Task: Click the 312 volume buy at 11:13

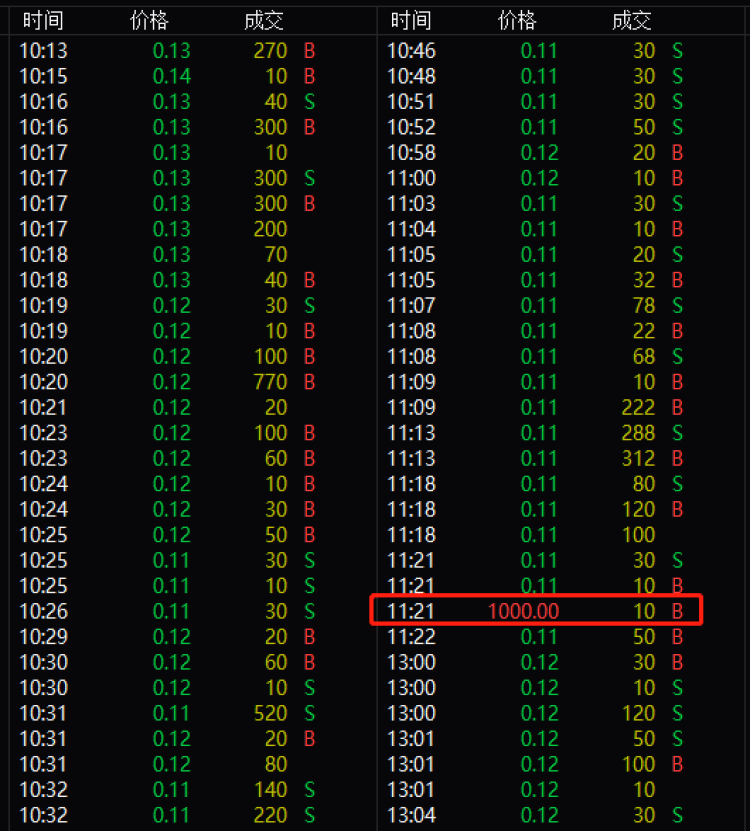Action: (x=638, y=458)
